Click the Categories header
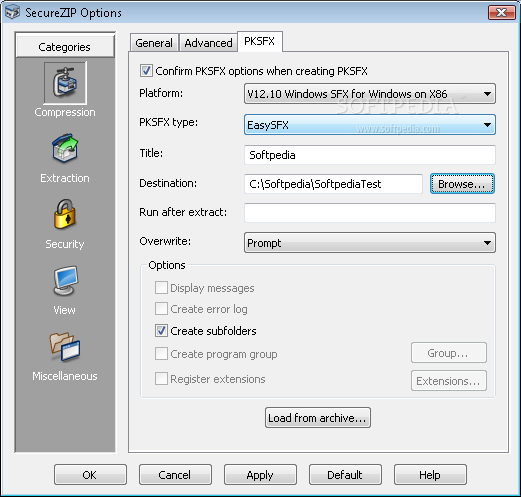The width and height of the screenshot is (521, 497). (65, 47)
